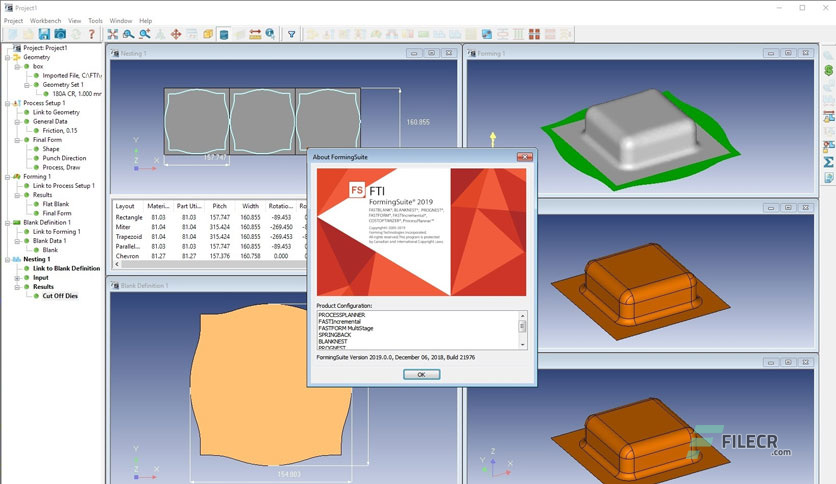Image resolution: width=836 pixels, height=484 pixels.
Task: Select 180A CR, 1.000 mm material item
Action: tap(77, 94)
